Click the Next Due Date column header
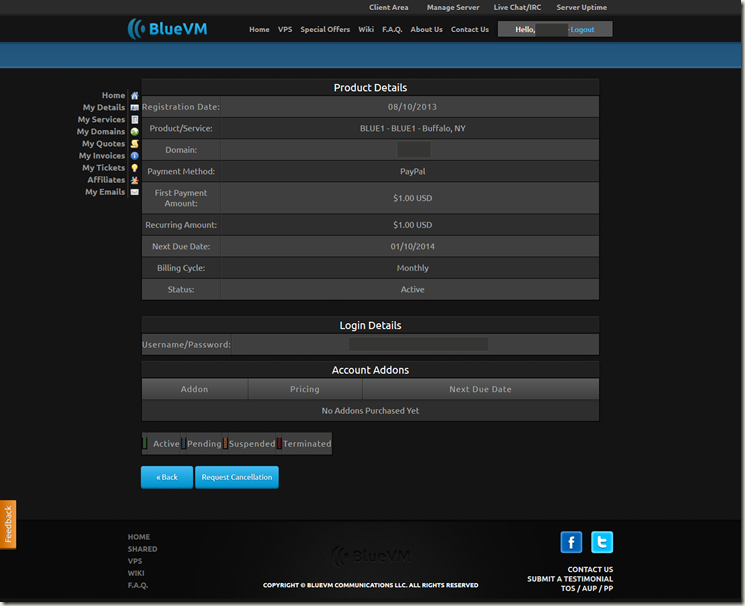This screenshot has height=606, width=745. point(480,389)
